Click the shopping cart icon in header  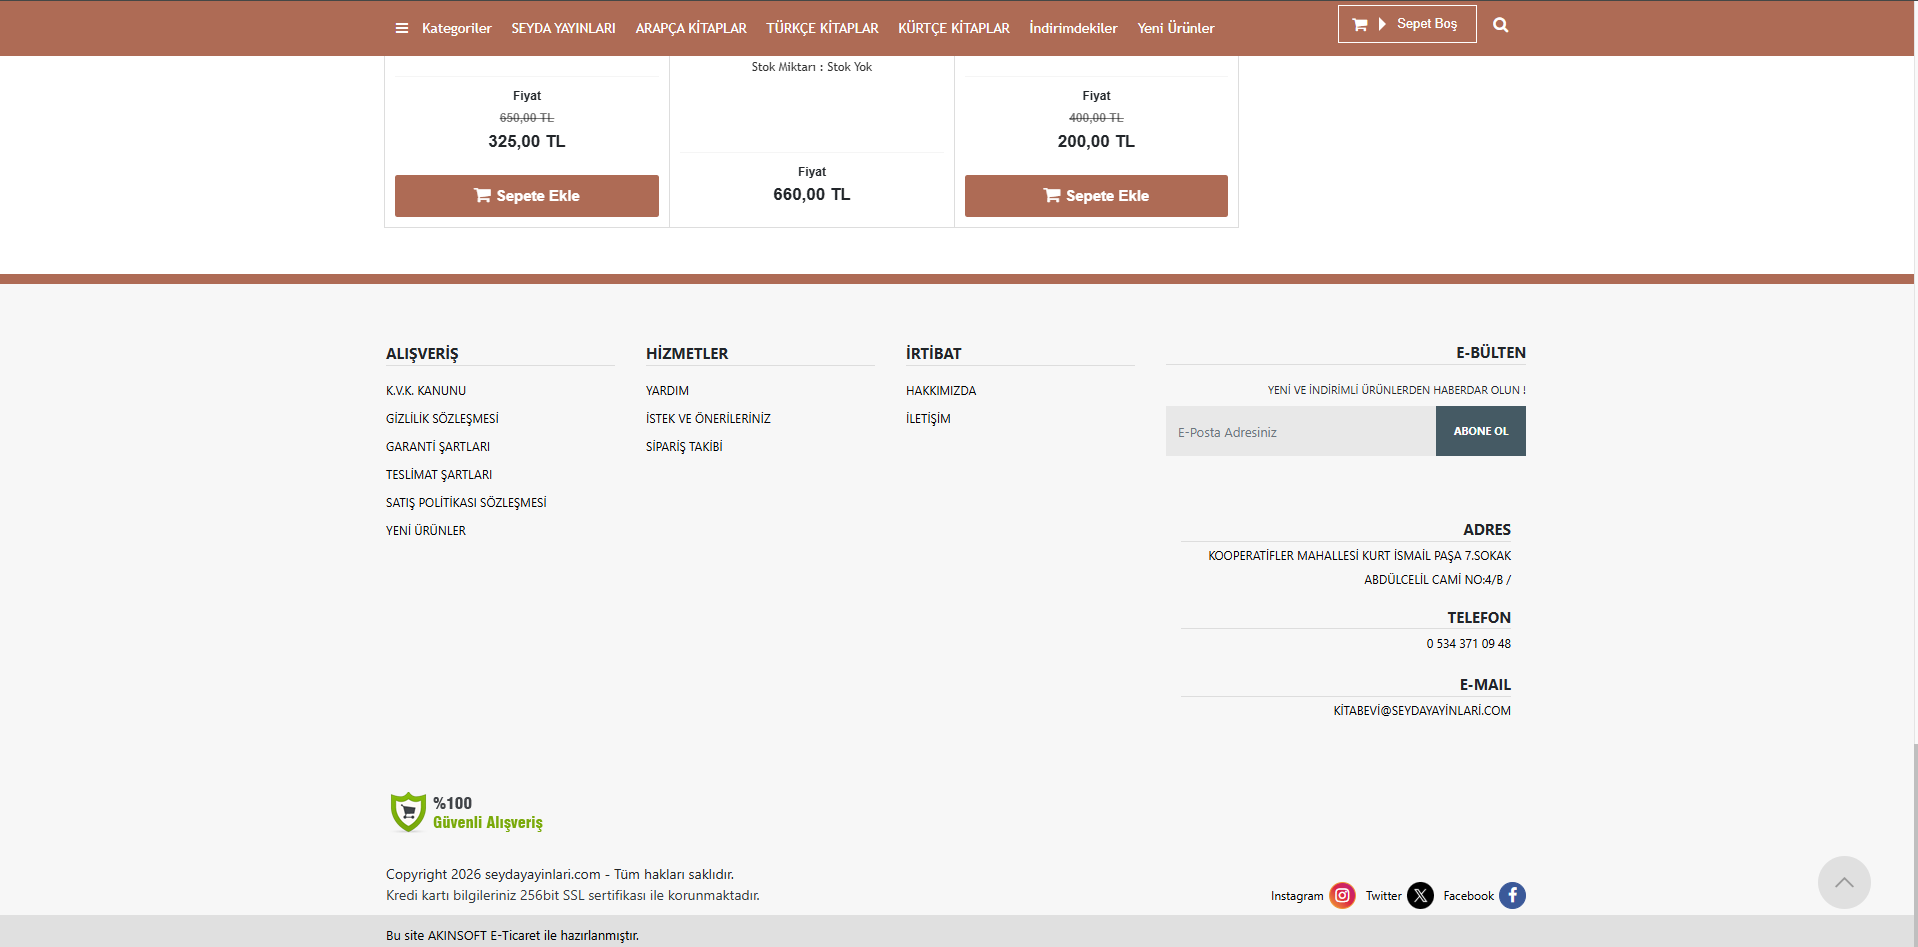(x=1360, y=24)
